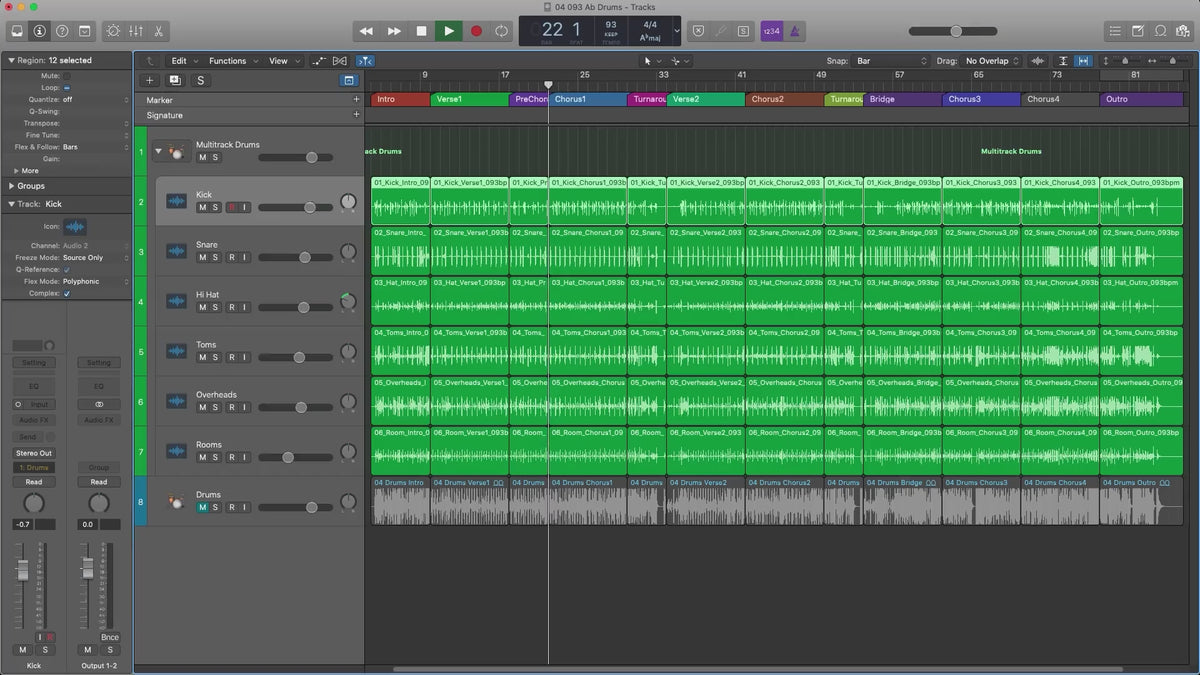1200x675 pixels.
Task: Toggle the Inspector info button
Action: click(x=39, y=31)
